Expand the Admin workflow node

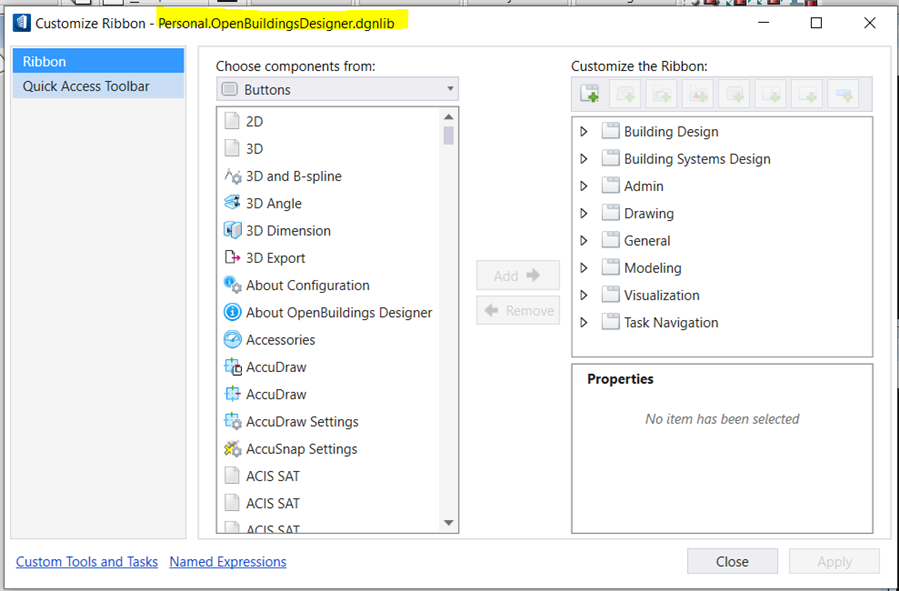(584, 186)
